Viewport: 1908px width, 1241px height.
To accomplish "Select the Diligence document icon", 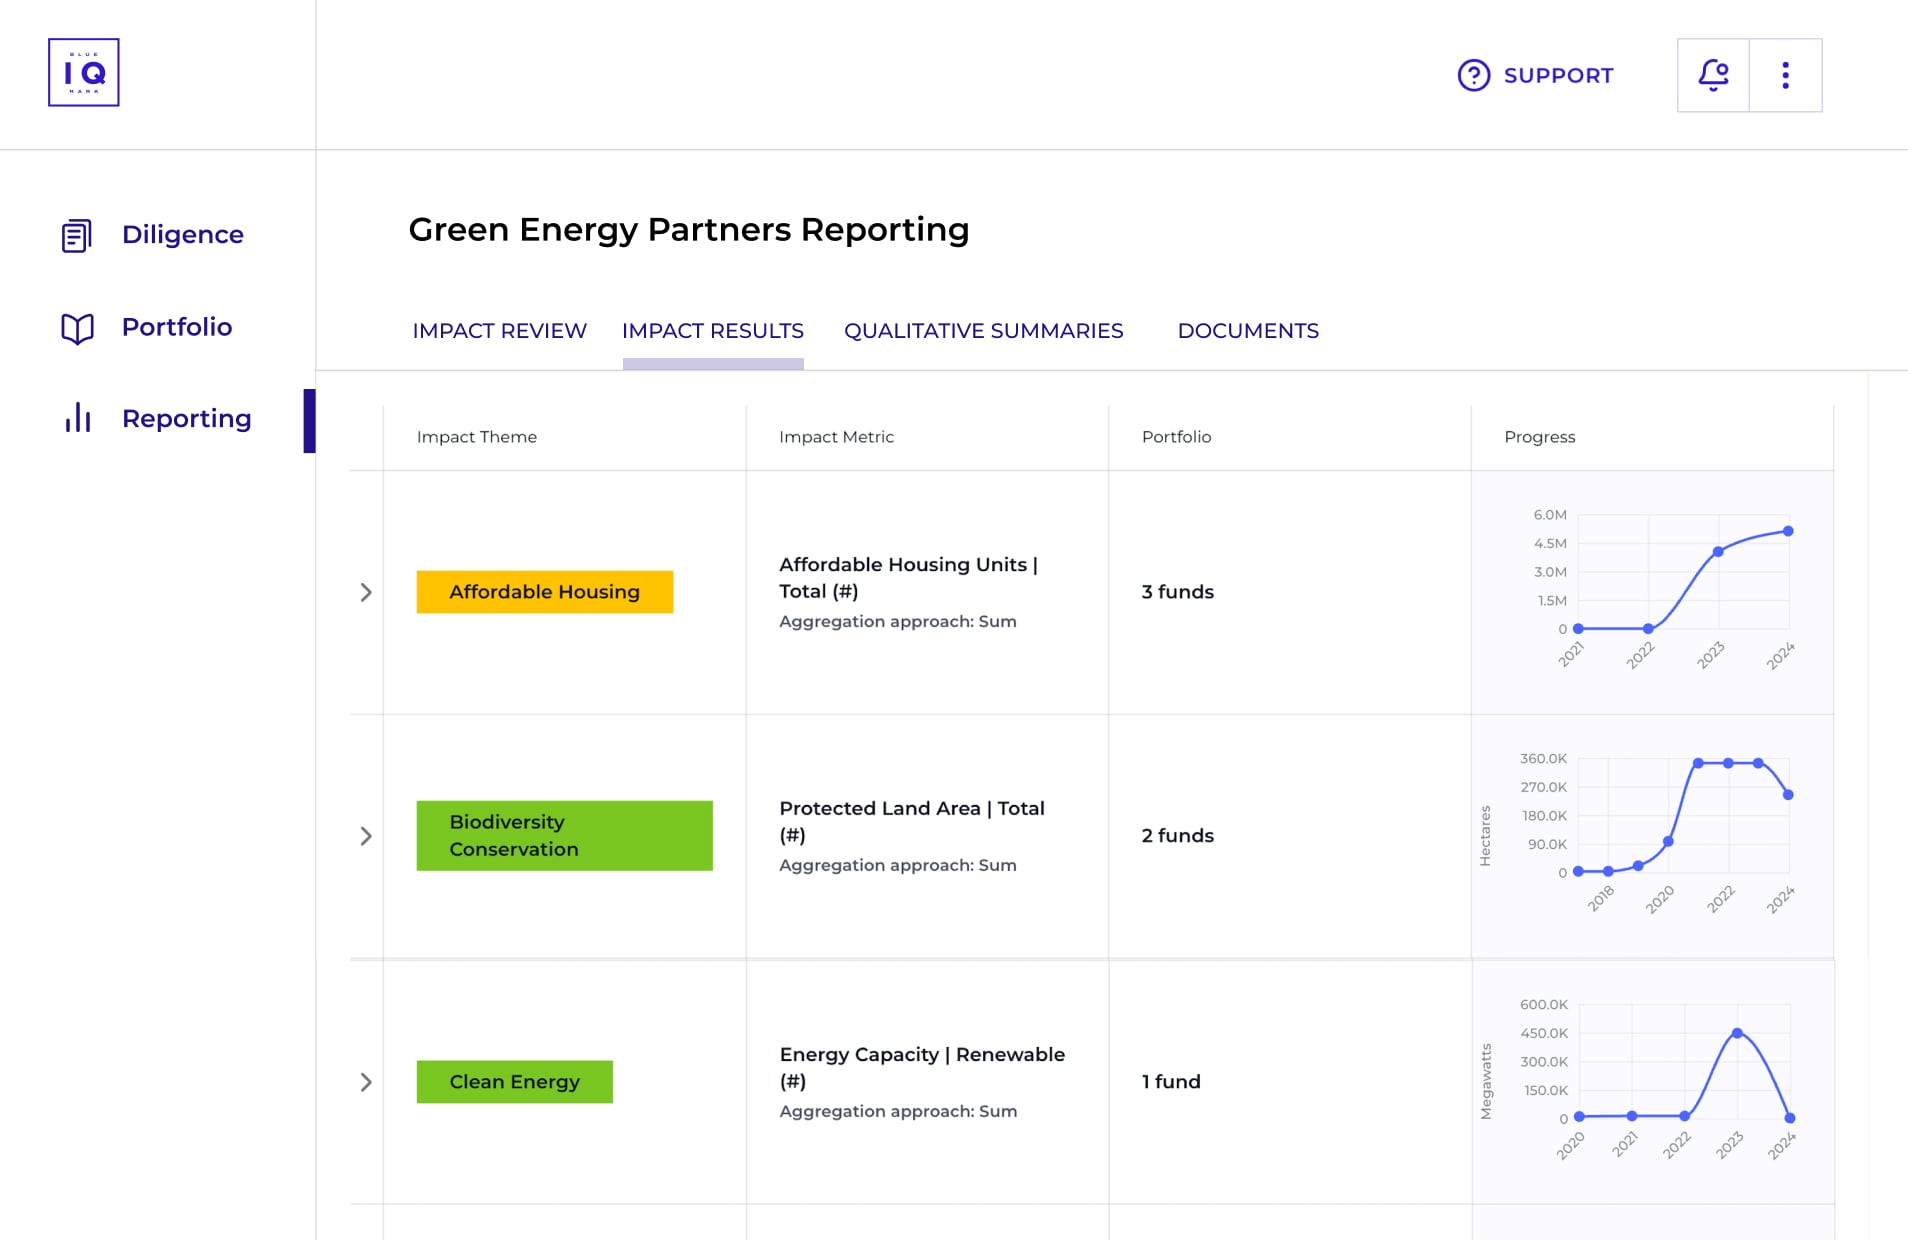I will (x=77, y=235).
